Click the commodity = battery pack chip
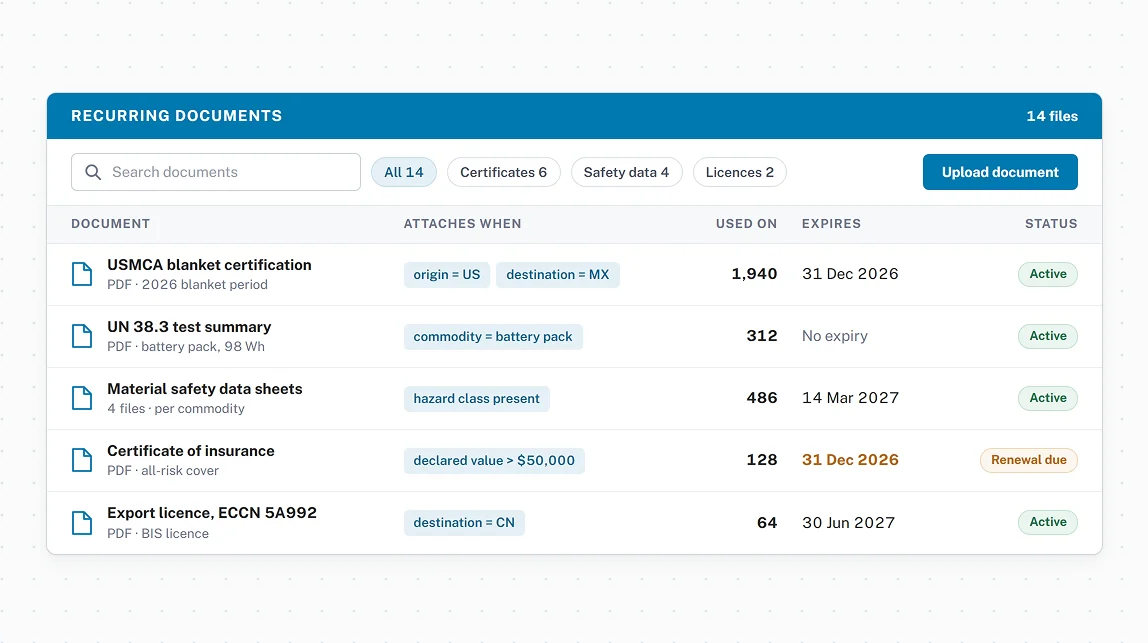Image resolution: width=1148 pixels, height=643 pixels. (493, 337)
